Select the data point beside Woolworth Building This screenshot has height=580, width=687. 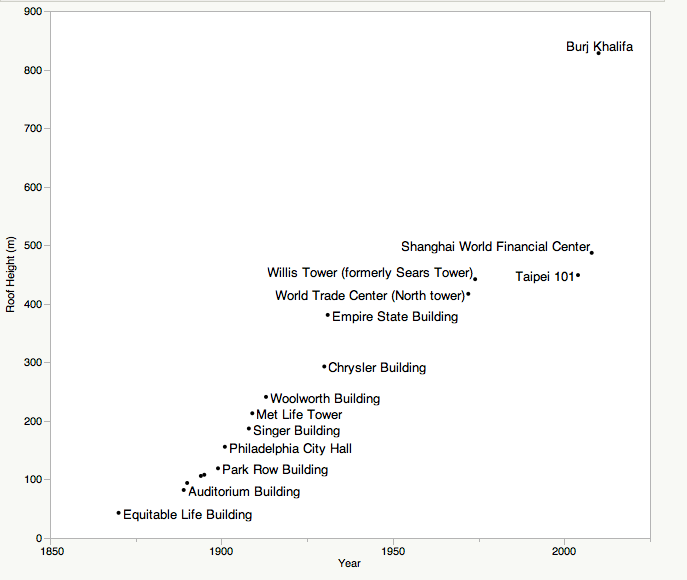coord(266,397)
